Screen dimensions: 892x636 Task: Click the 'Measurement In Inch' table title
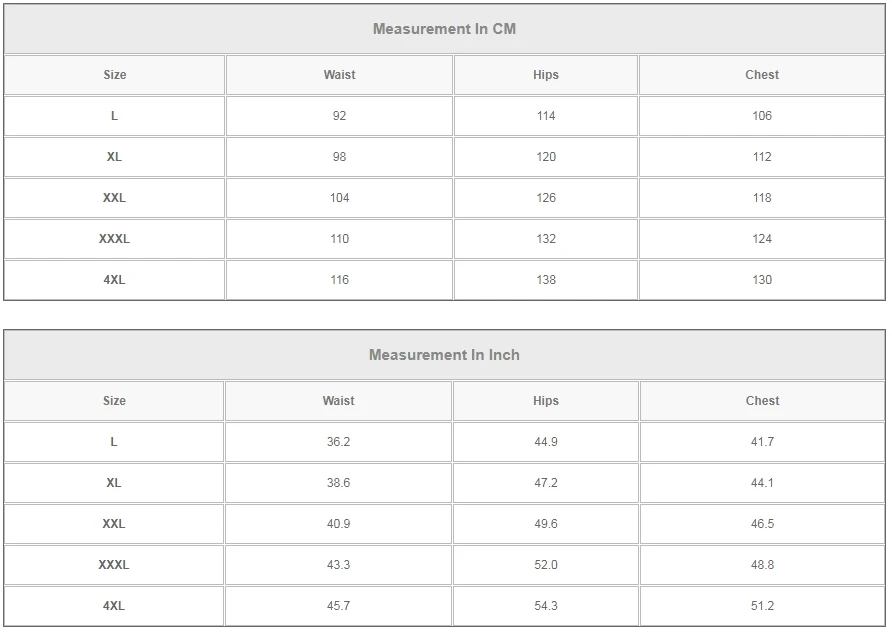[444, 355]
